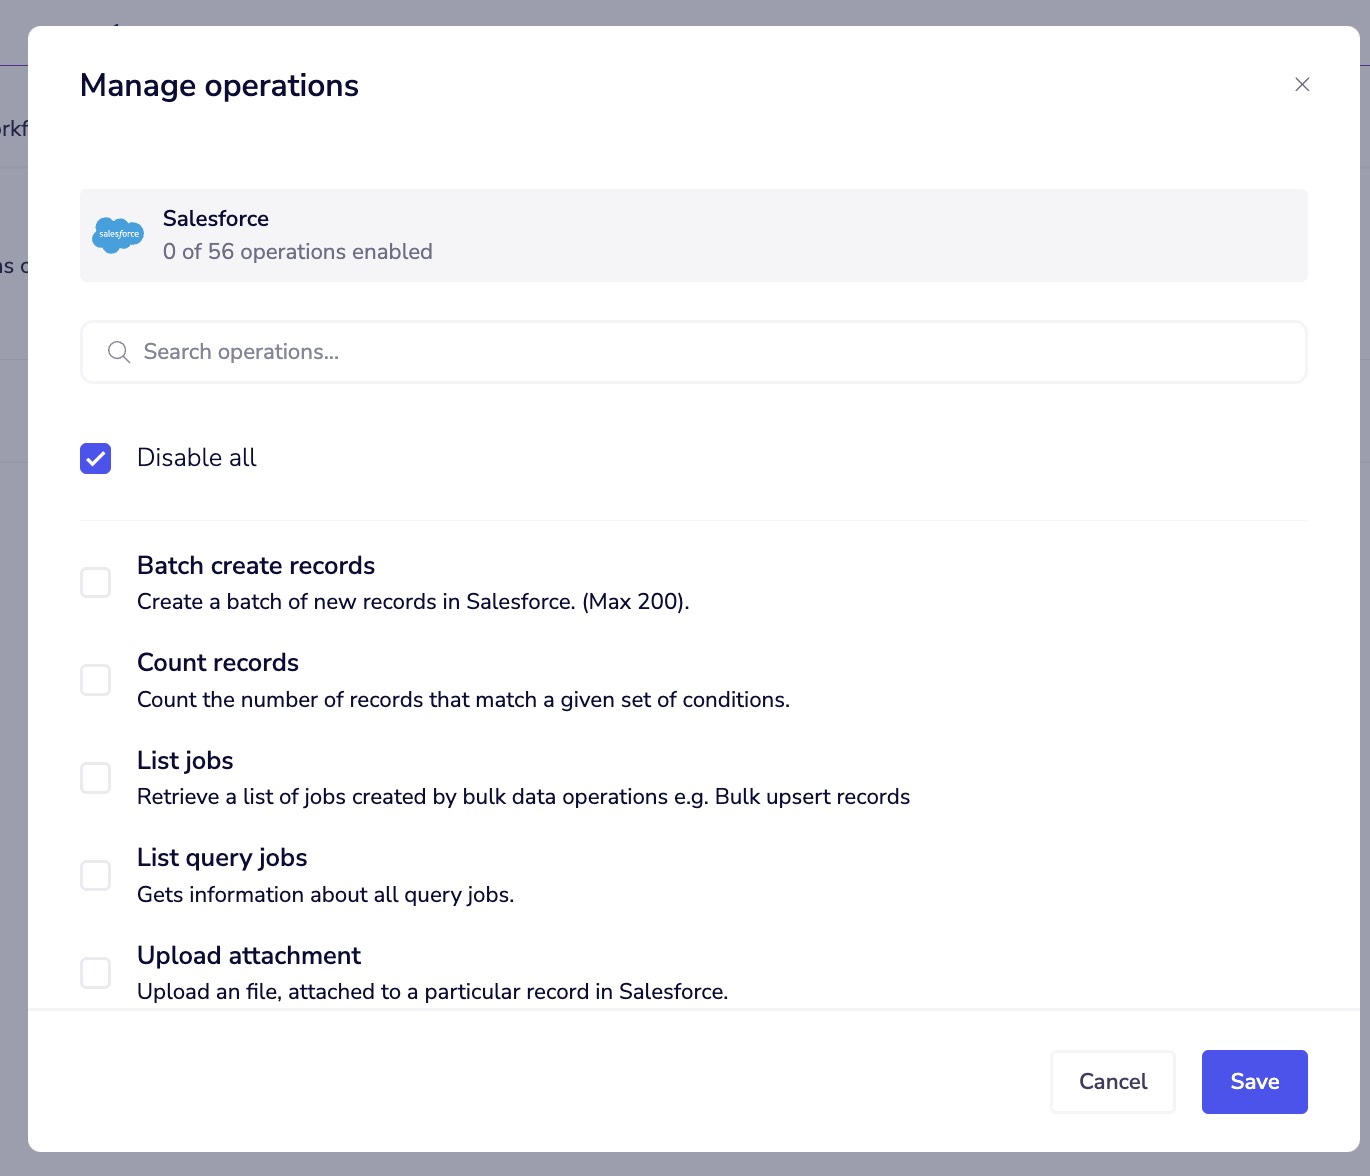Open the Upload attachment operation entry

tap(249, 956)
